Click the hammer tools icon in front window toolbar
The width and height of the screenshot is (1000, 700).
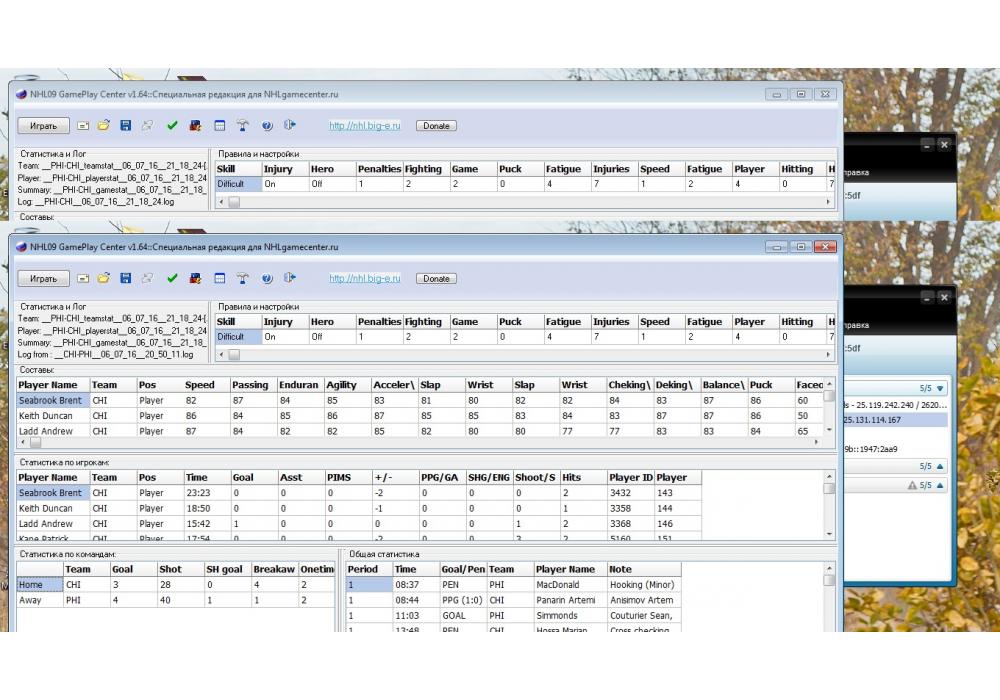[x=242, y=278]
